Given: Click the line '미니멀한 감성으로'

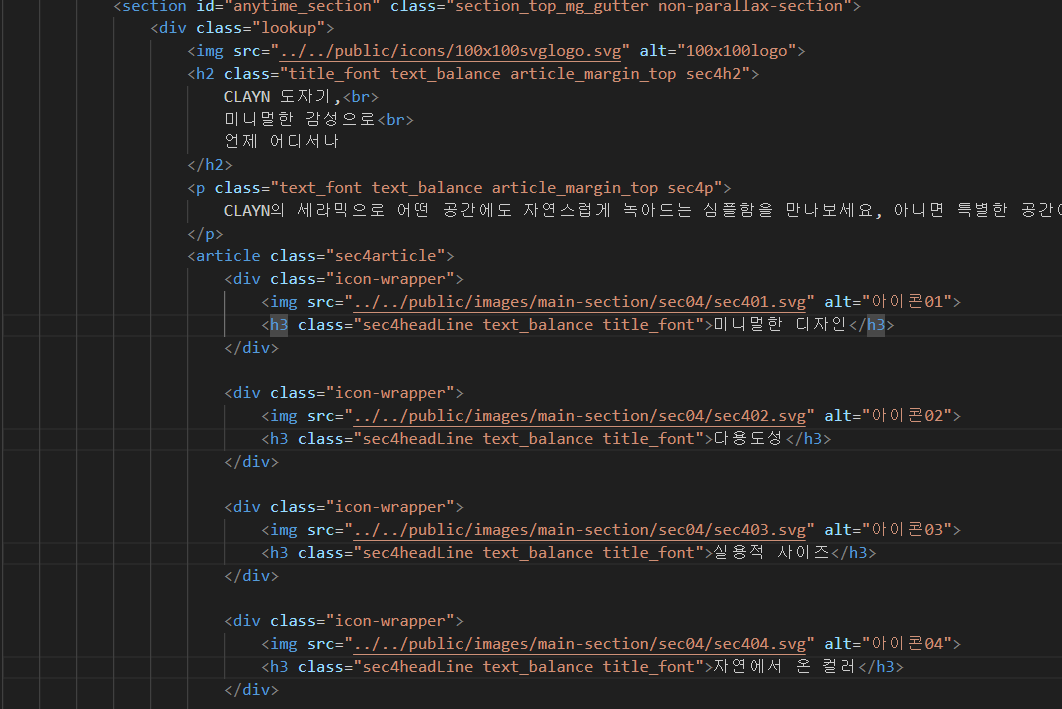Looking at the screenshot, I should tap(300, 120).
